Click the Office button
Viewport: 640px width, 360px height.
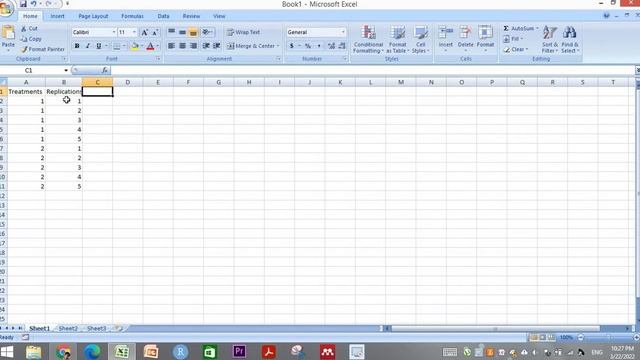6,7
